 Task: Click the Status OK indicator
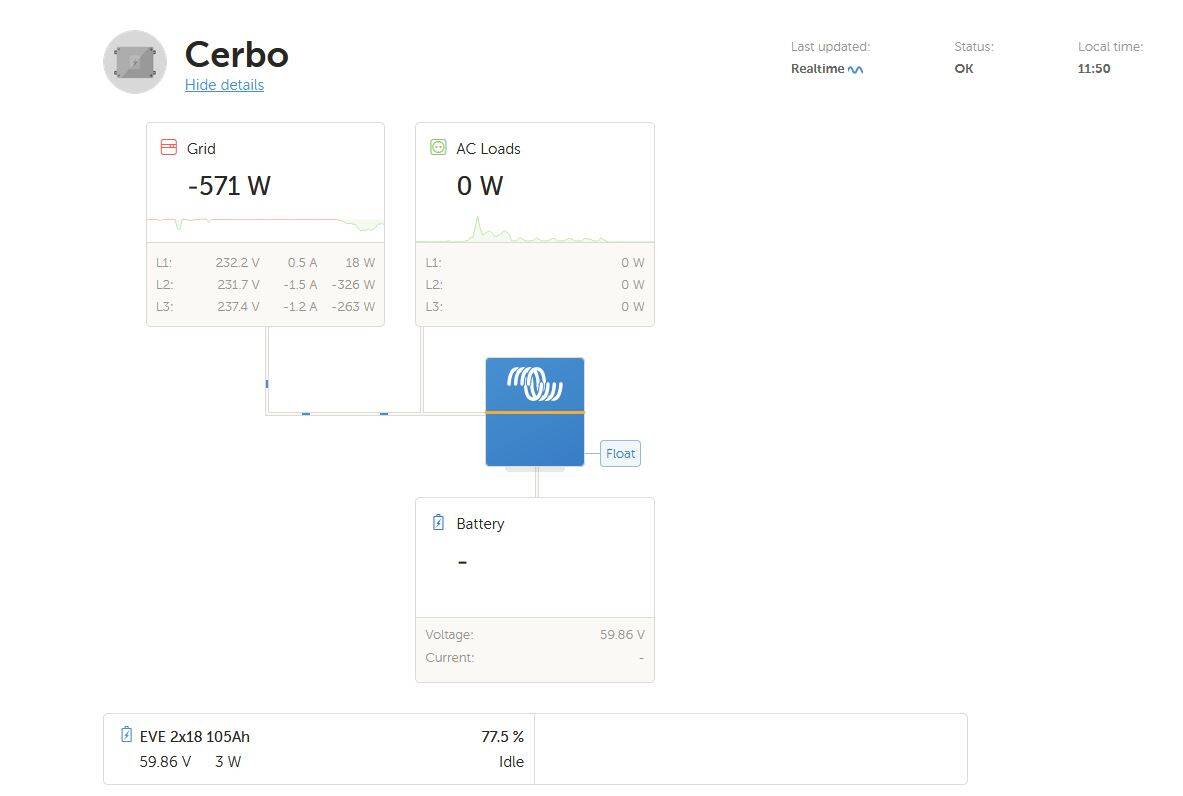pos(964,69)
